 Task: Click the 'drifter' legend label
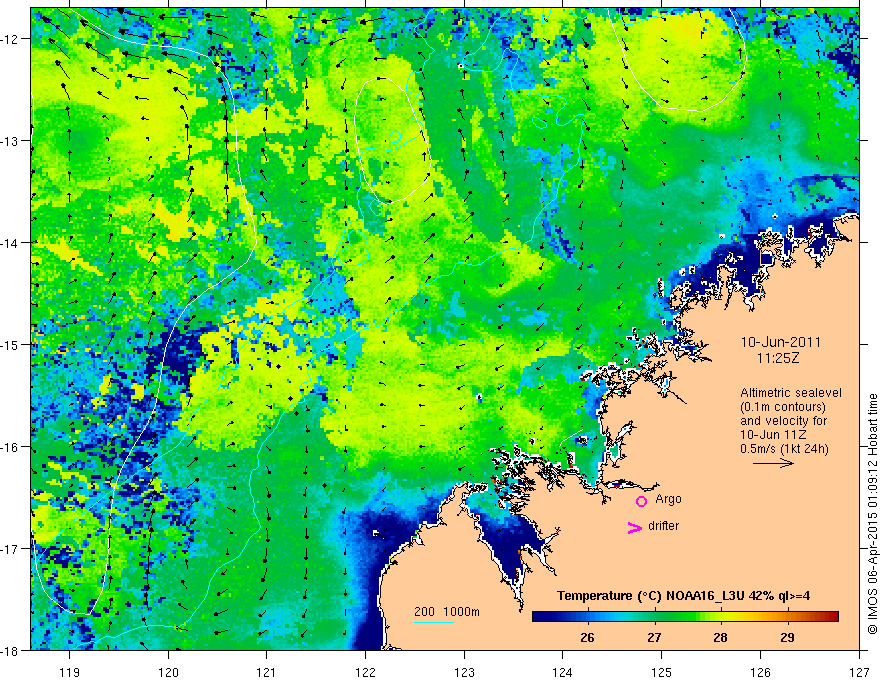663,526
